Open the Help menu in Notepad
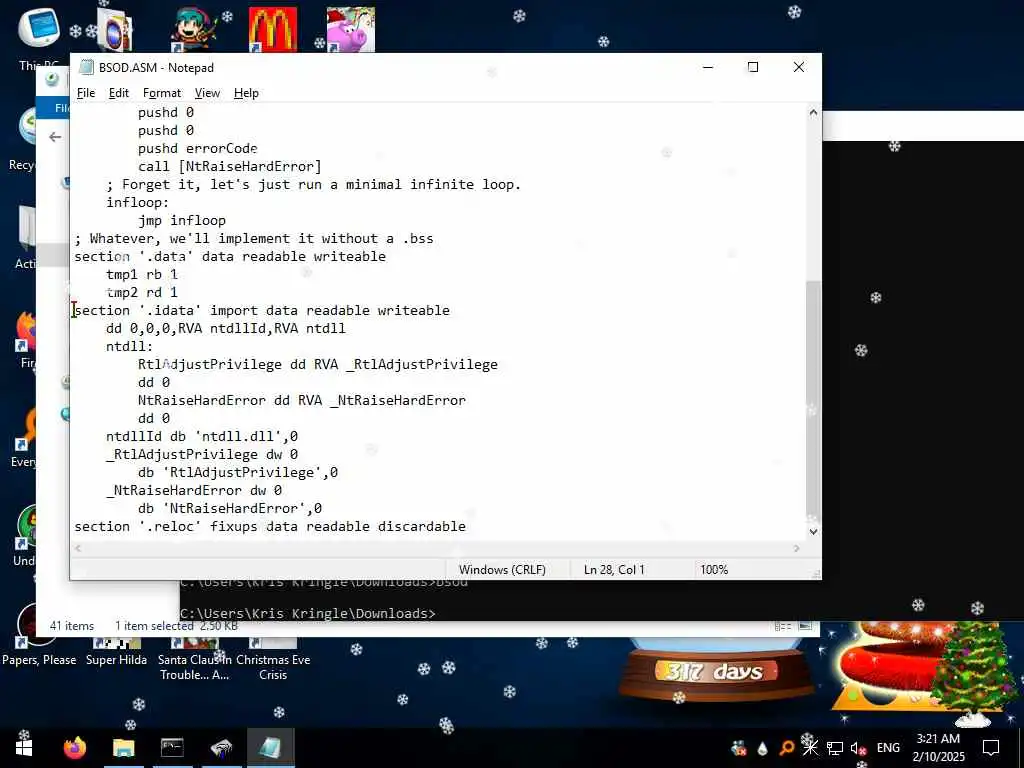This screenshot has height=768, width=1024. coord(246,93)
